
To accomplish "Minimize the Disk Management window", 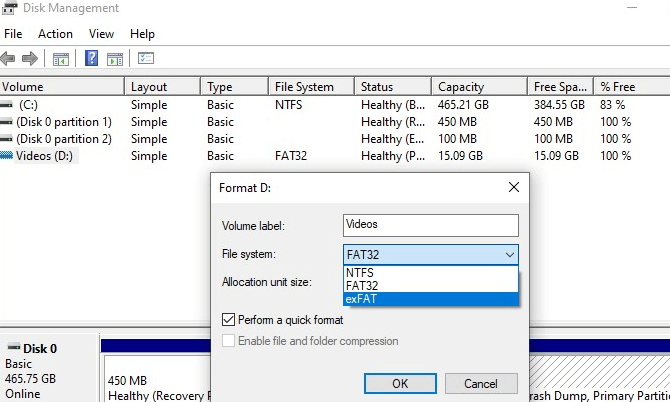I will 632,8.
